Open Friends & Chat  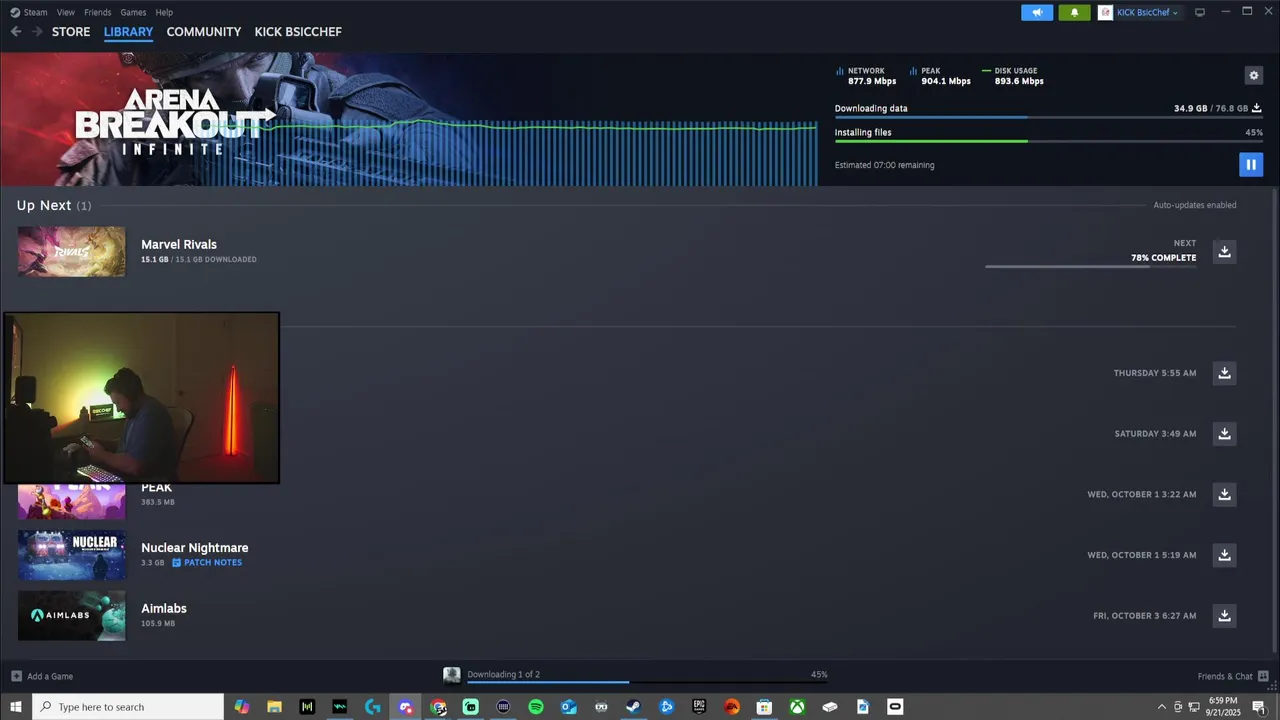pyautogui.click(x=1233, y=676)
